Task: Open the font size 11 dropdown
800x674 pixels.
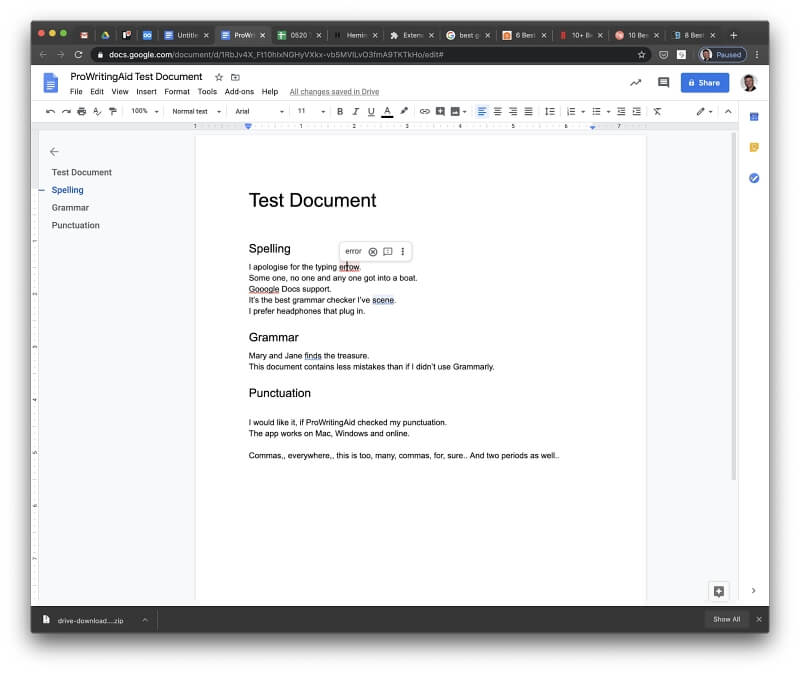Action: pos(311,111)
